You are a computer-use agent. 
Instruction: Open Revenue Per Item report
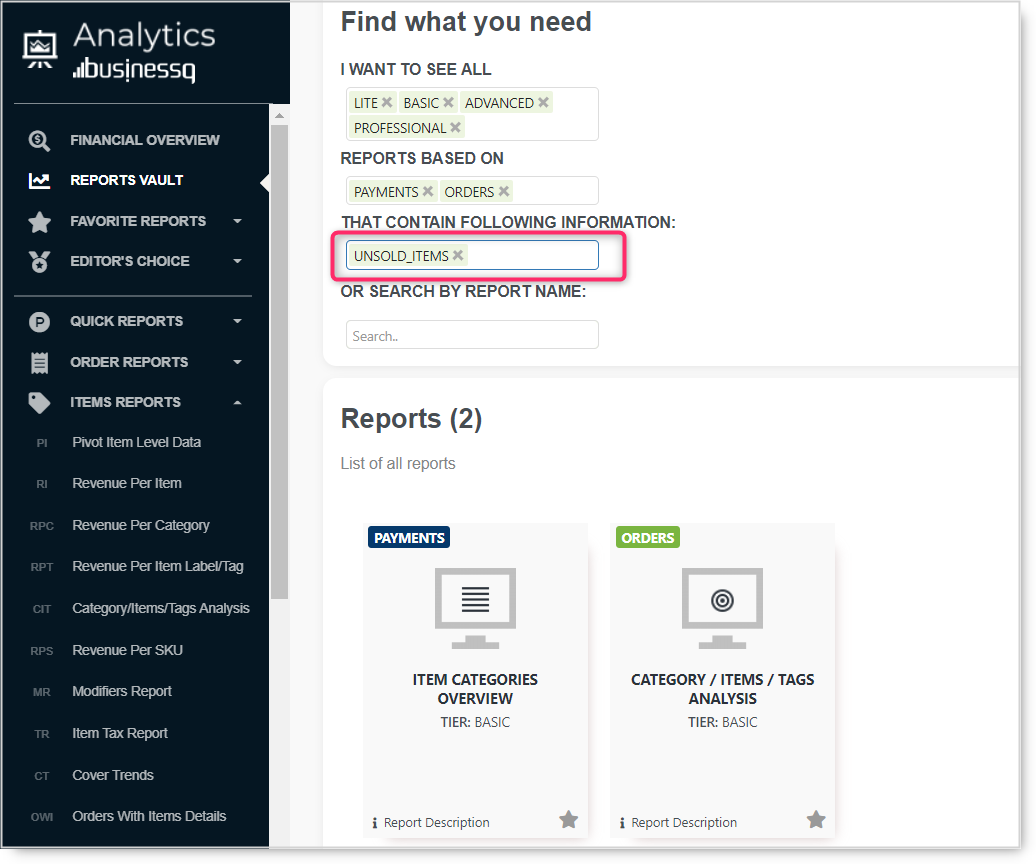127,484
